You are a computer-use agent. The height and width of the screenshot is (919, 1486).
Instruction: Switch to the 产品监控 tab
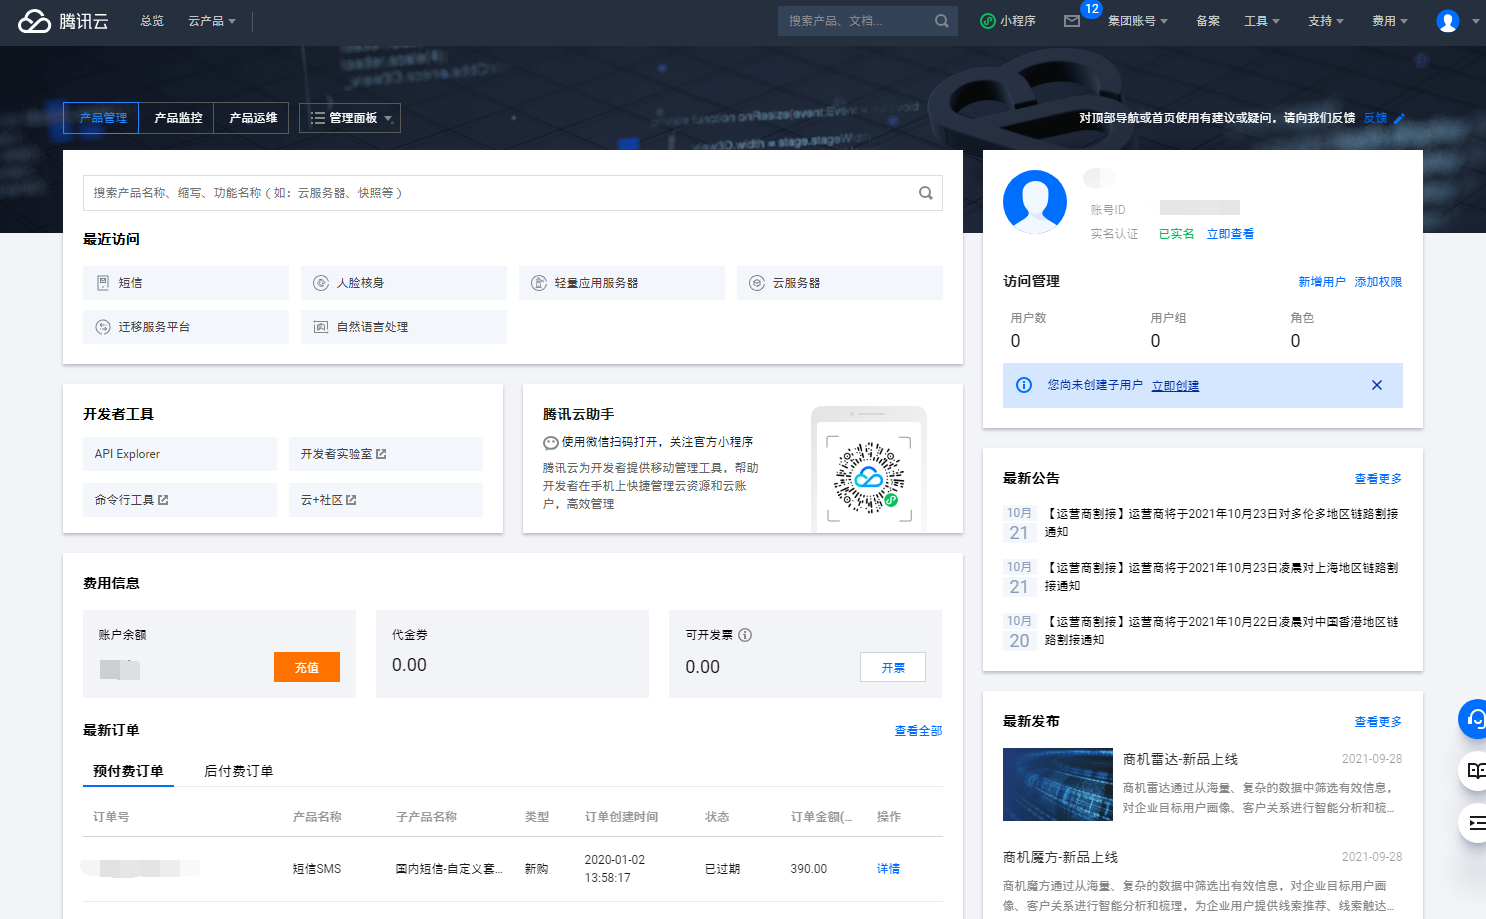178,118
